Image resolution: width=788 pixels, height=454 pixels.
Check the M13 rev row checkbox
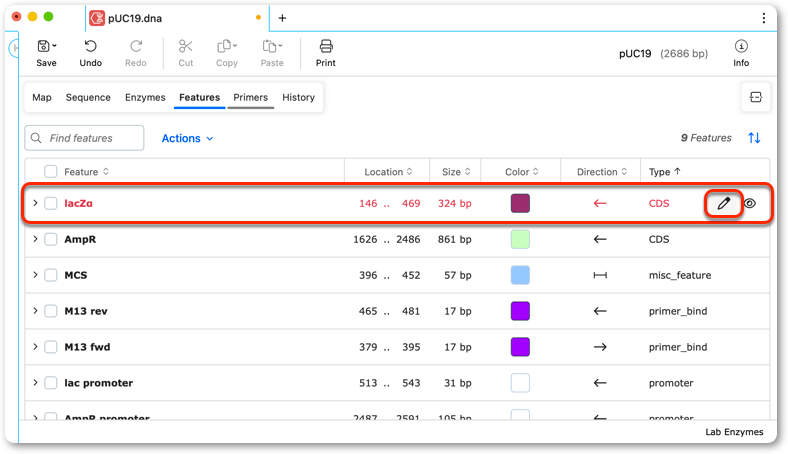click(50, 311)
